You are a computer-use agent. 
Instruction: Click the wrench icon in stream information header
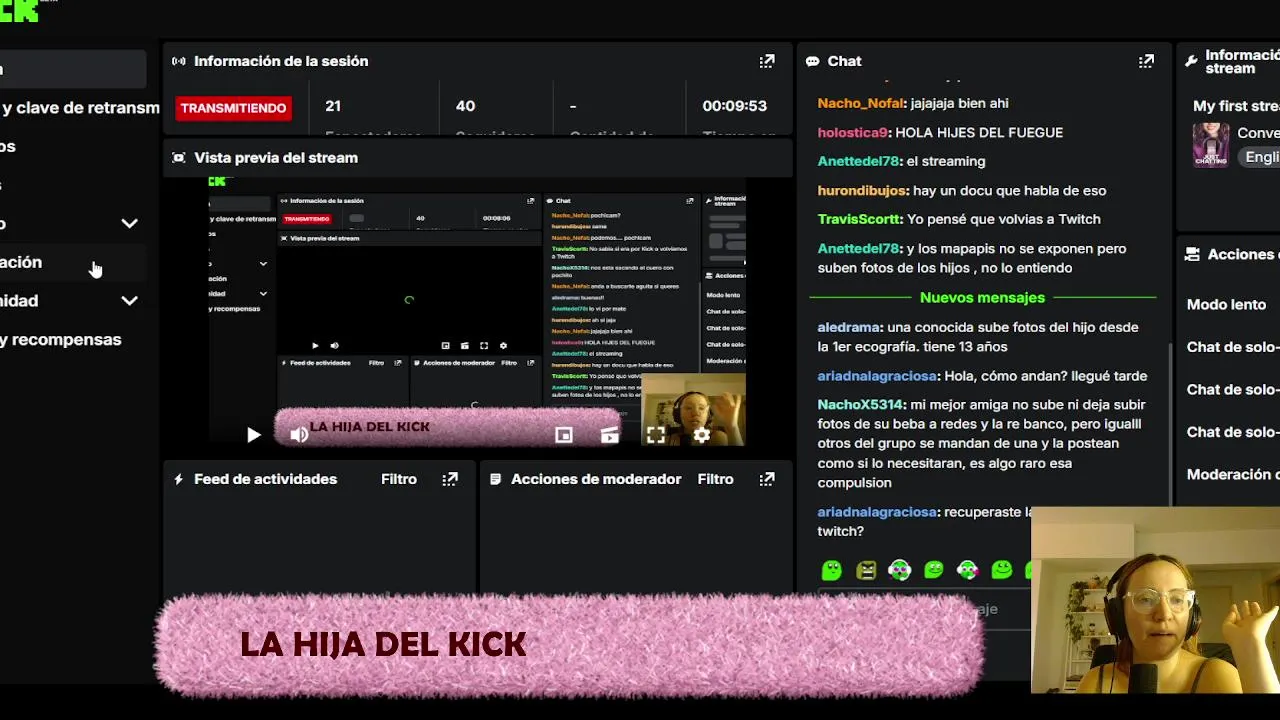point(1191,61)
